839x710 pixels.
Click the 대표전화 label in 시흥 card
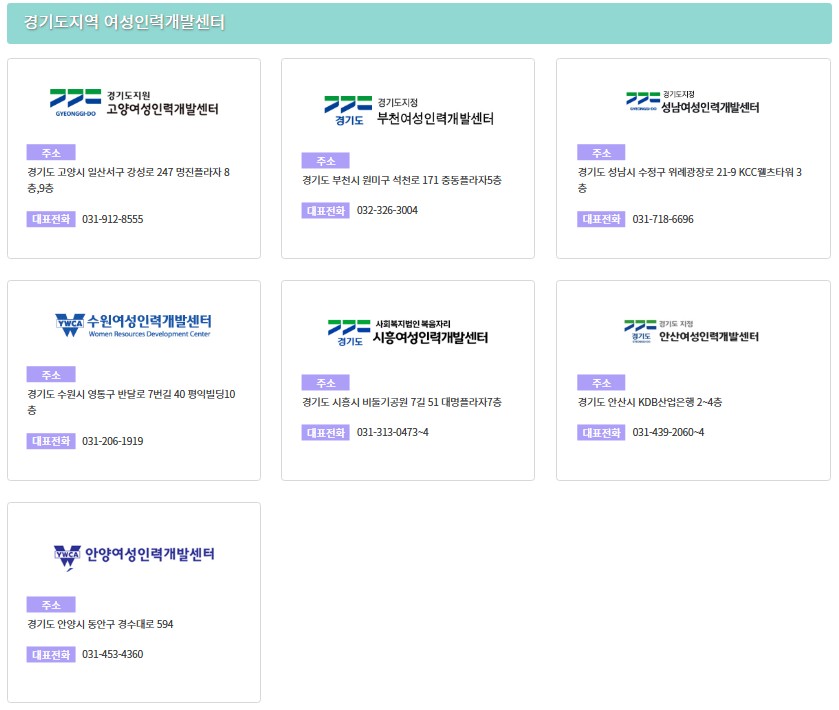[325, 432]
